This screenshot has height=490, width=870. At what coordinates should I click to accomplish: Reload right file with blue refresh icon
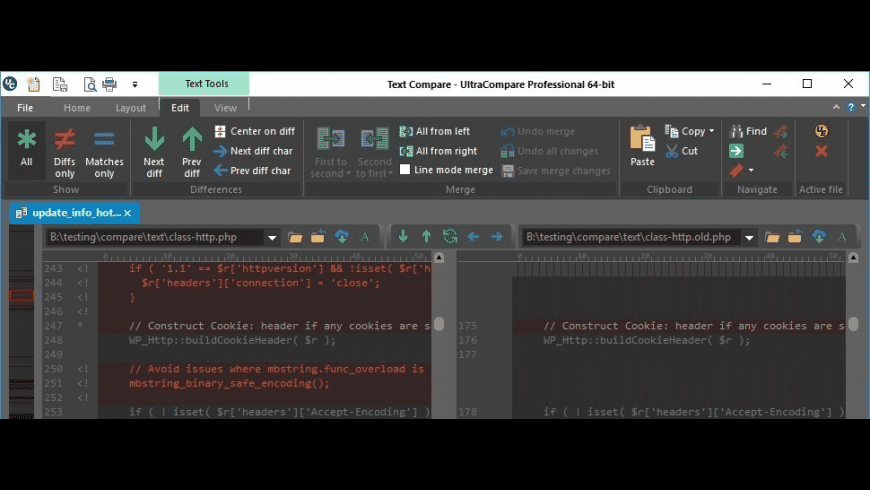coord(819,237)
